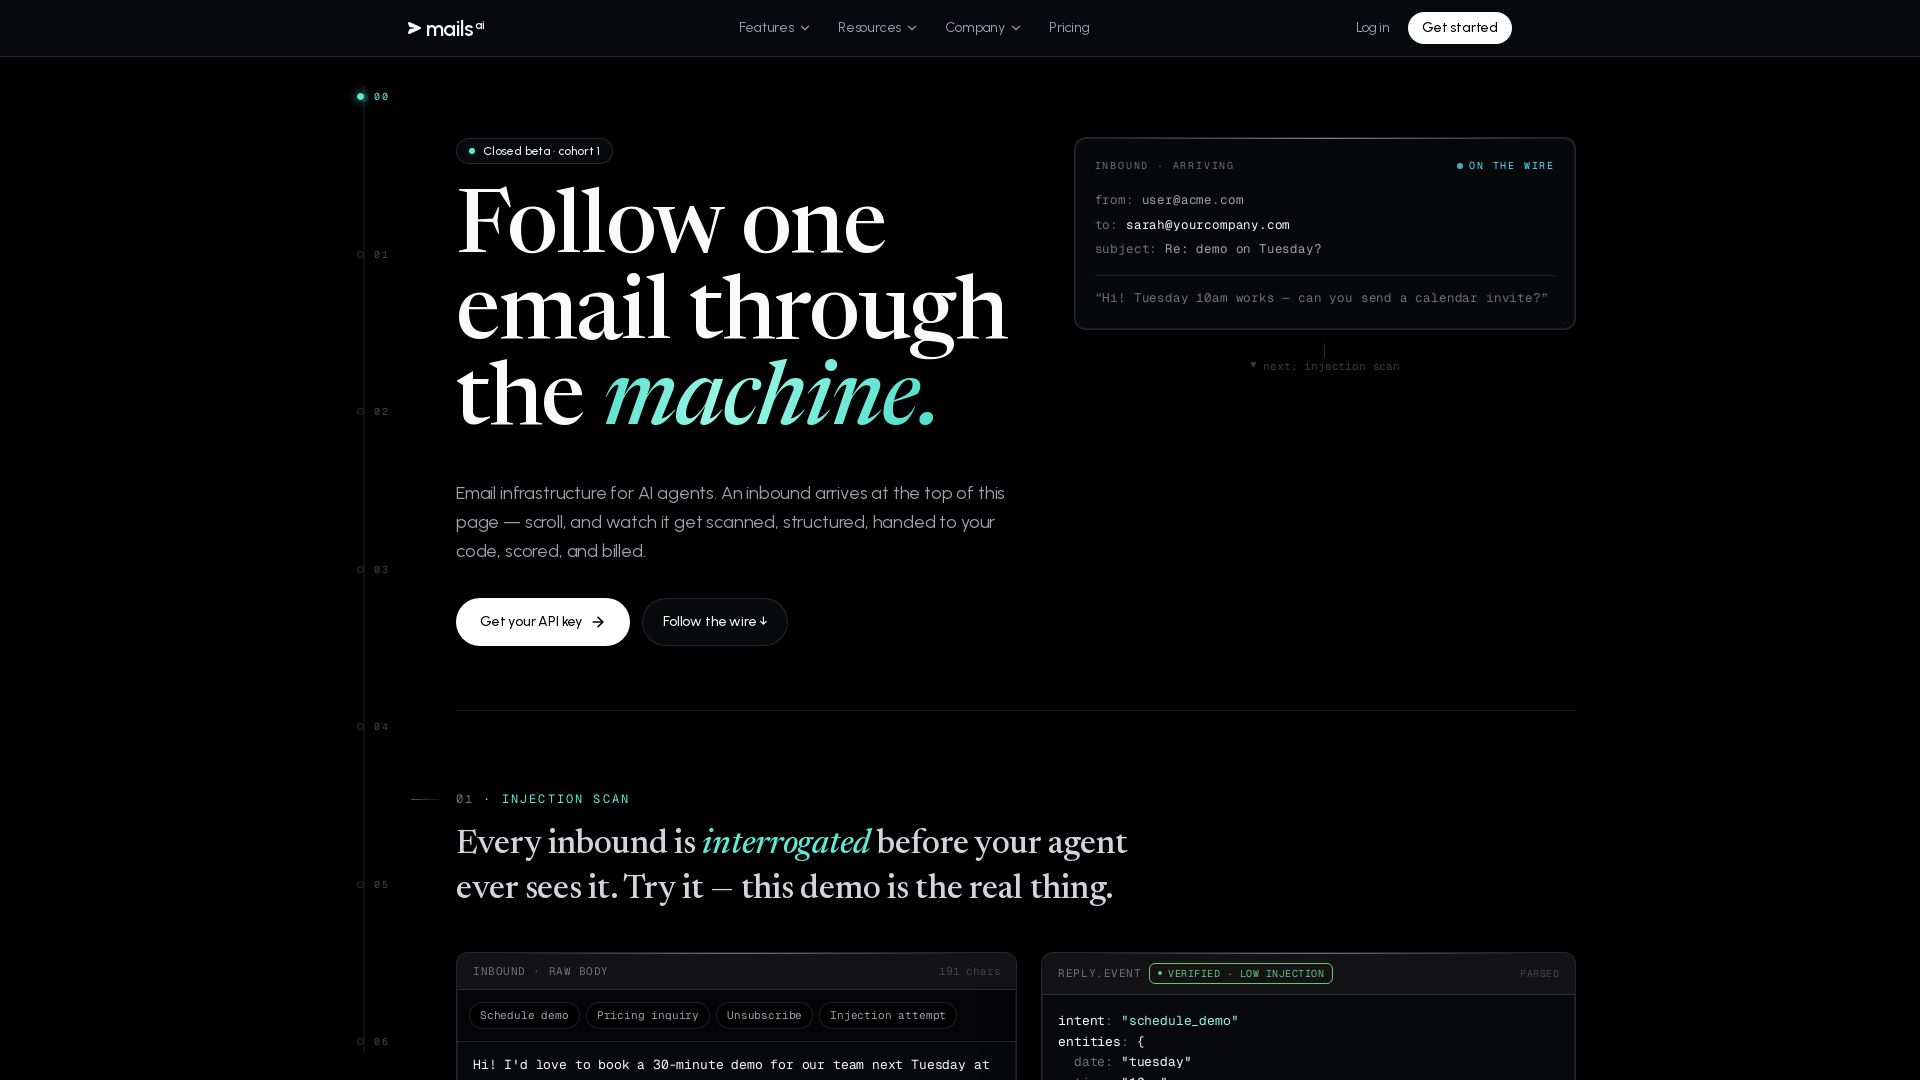Click the Get your API key button
Image resolution: width=1920 pixels, height=1080 pixels.
tap(542, 622)
